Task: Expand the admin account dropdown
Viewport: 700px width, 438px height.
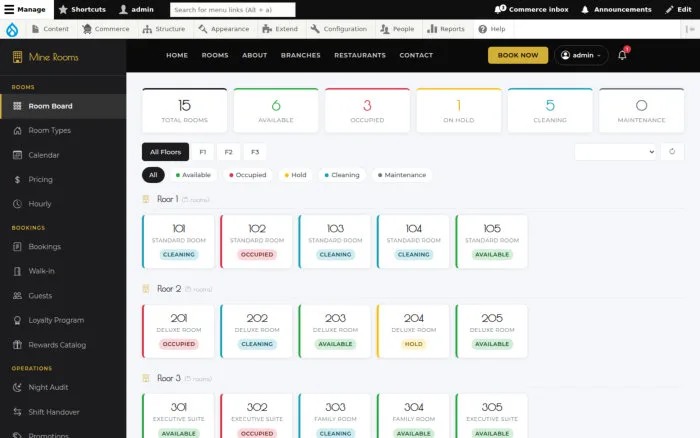Action: (581, 55)
